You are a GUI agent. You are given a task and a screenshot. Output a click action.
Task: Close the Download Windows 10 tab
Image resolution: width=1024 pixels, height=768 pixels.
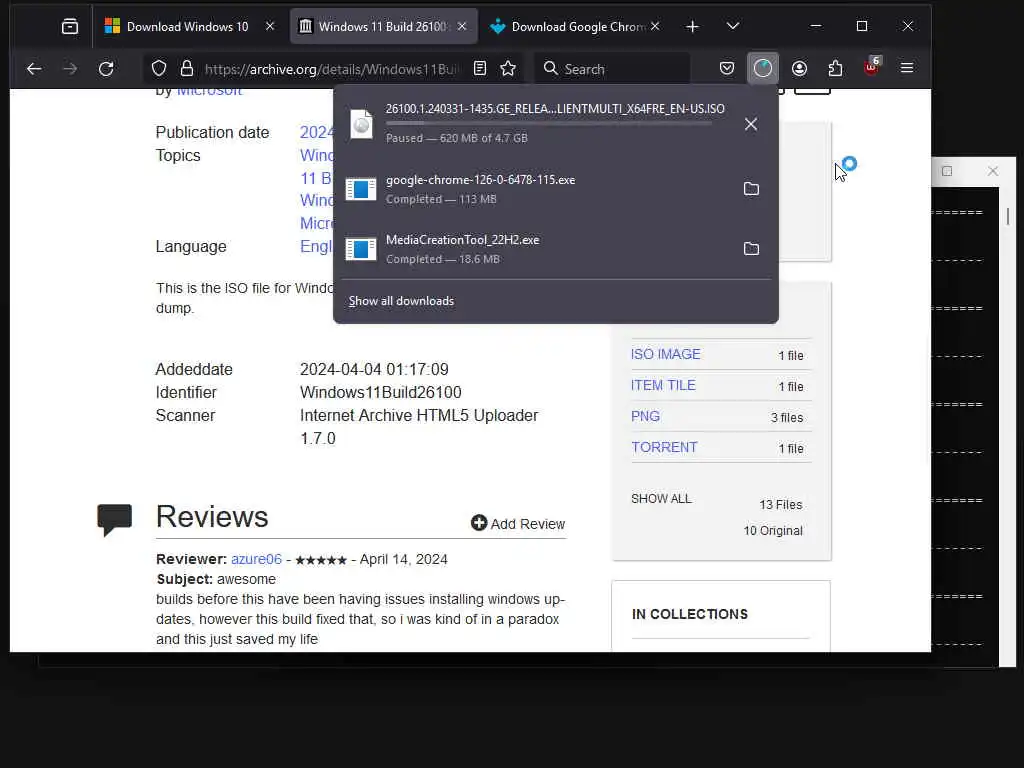pos(270,26)
